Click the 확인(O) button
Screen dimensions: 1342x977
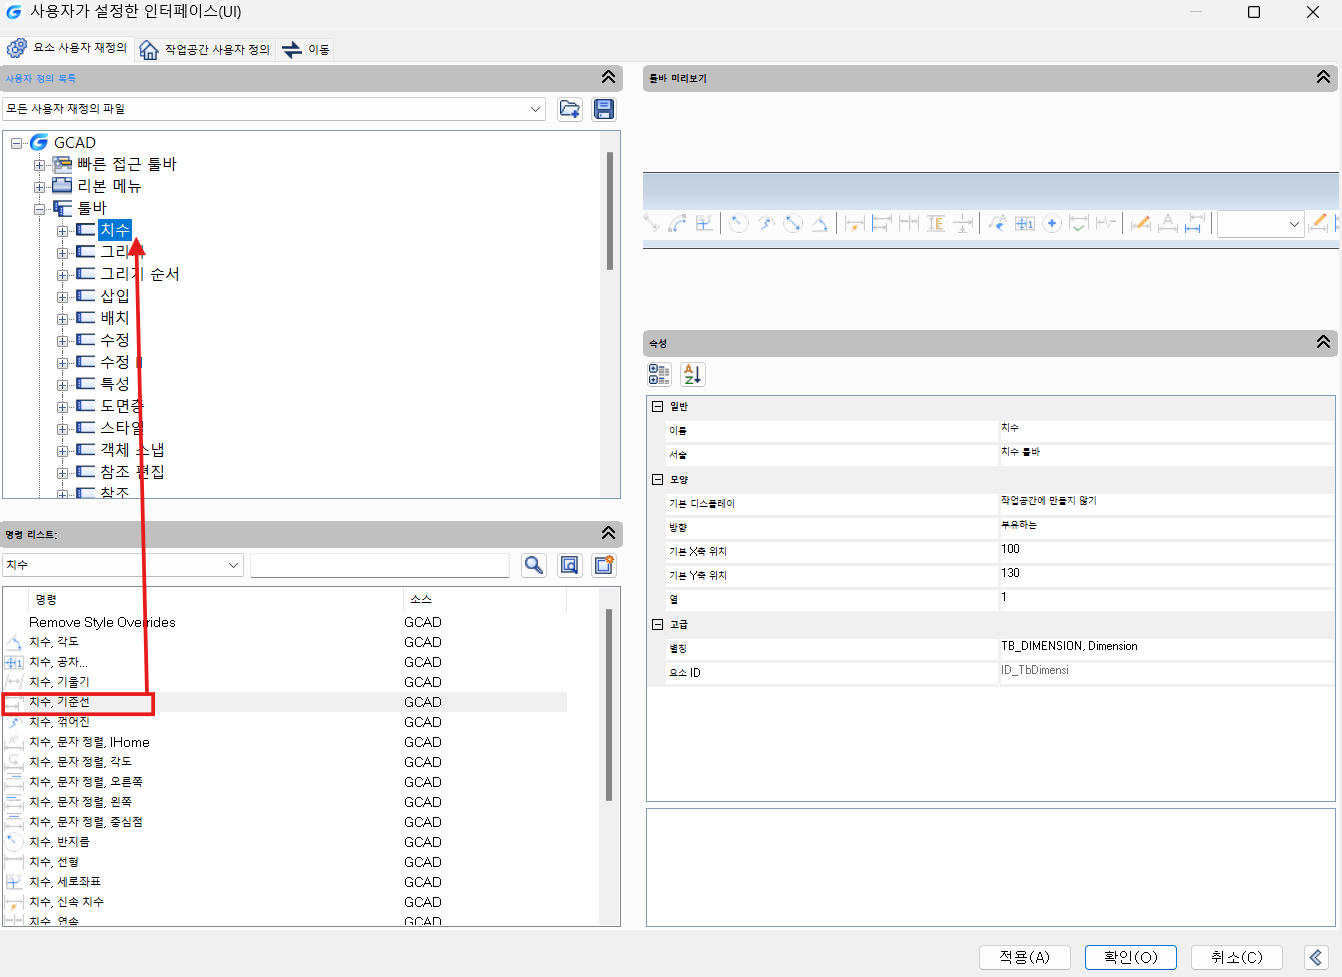click(x=1131, y=957)
